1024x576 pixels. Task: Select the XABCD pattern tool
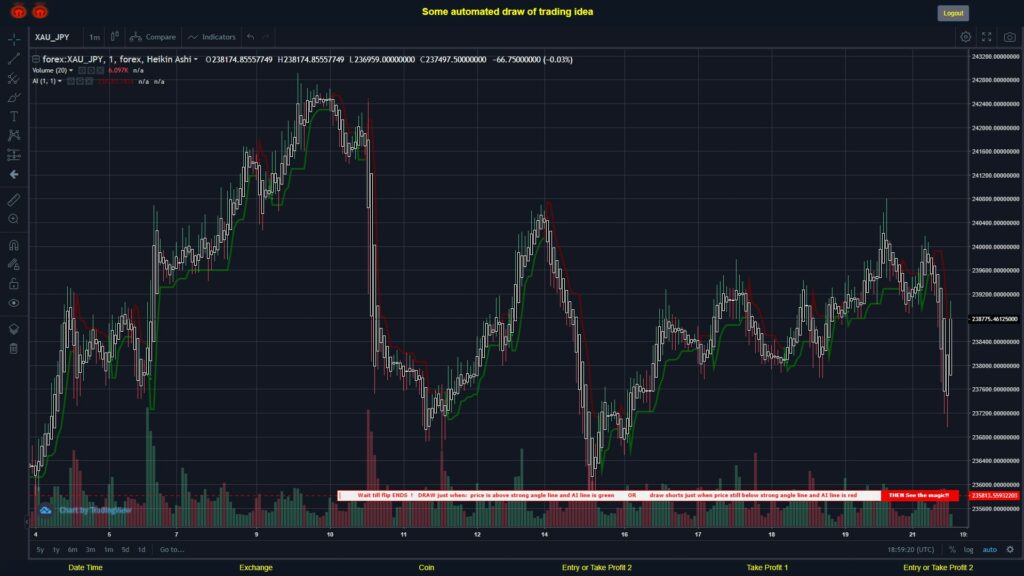pyautogui.click(x=14, y=135)
